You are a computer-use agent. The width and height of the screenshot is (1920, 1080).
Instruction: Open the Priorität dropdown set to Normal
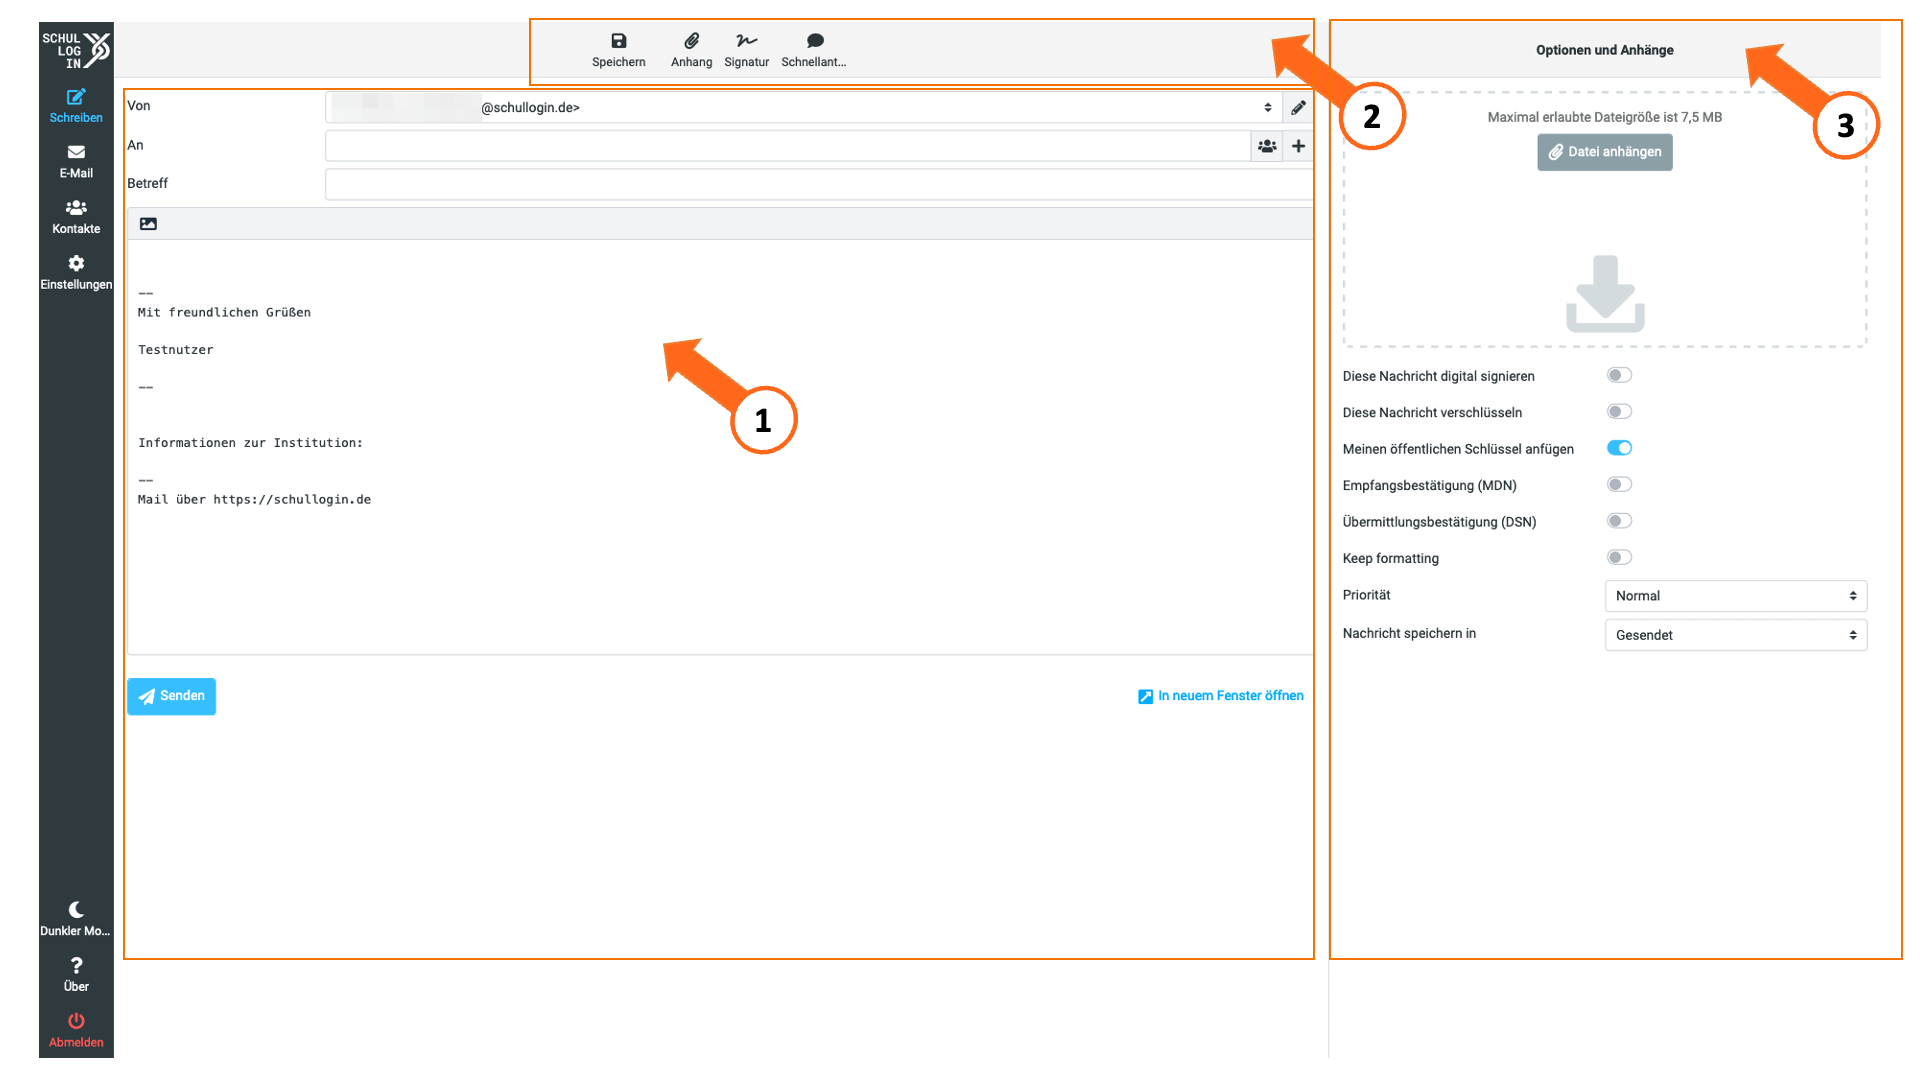[x=1736, y=596]
